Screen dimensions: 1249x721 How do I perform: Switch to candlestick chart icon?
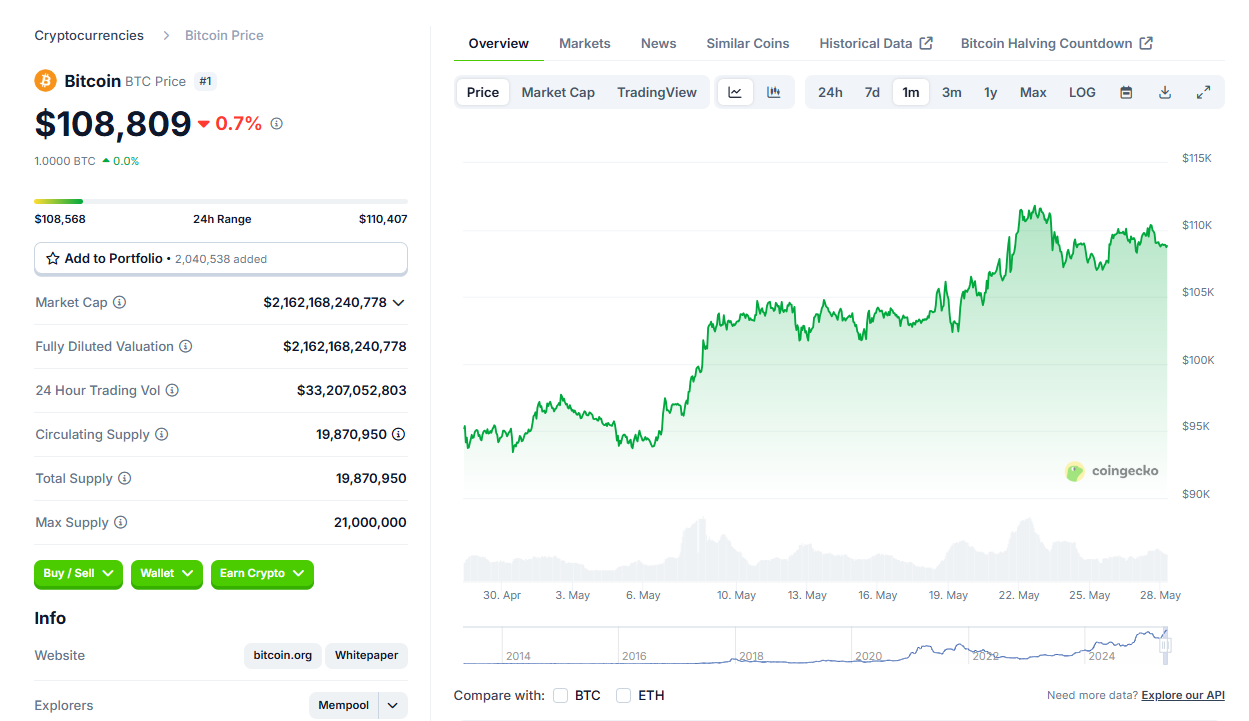pyautogui.click(x=774, y=92)
